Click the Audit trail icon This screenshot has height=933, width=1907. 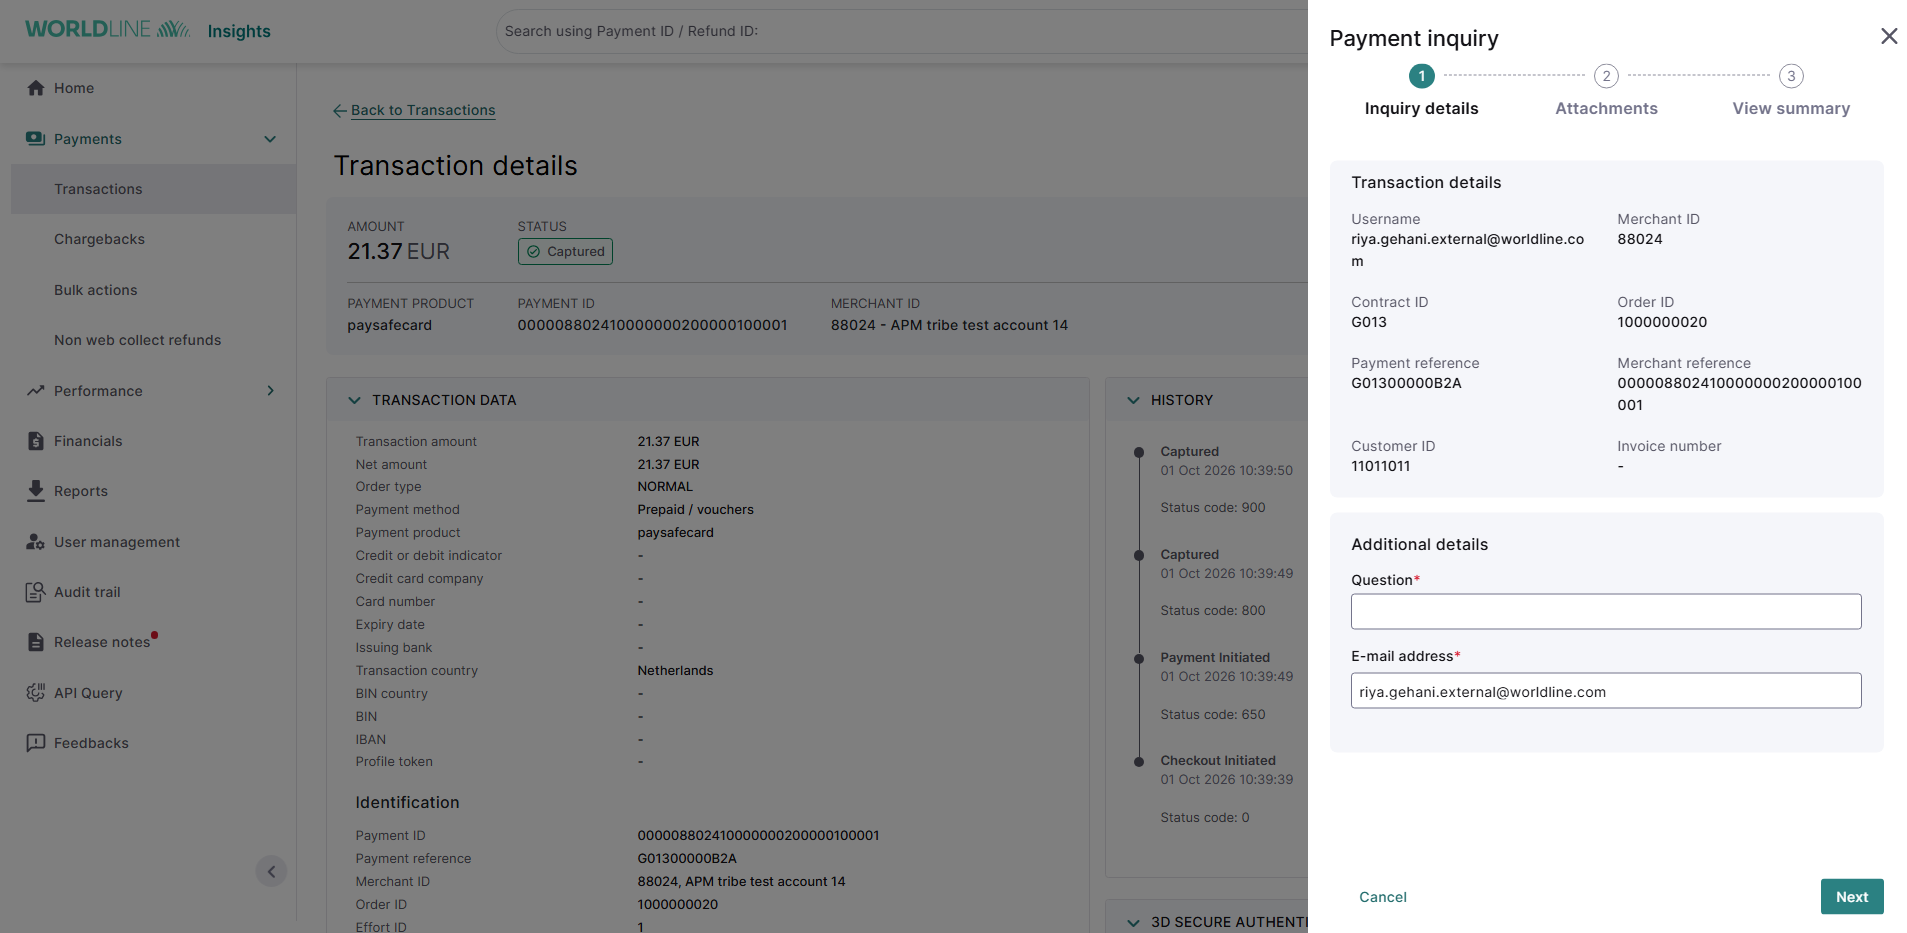tap(36, 592)
